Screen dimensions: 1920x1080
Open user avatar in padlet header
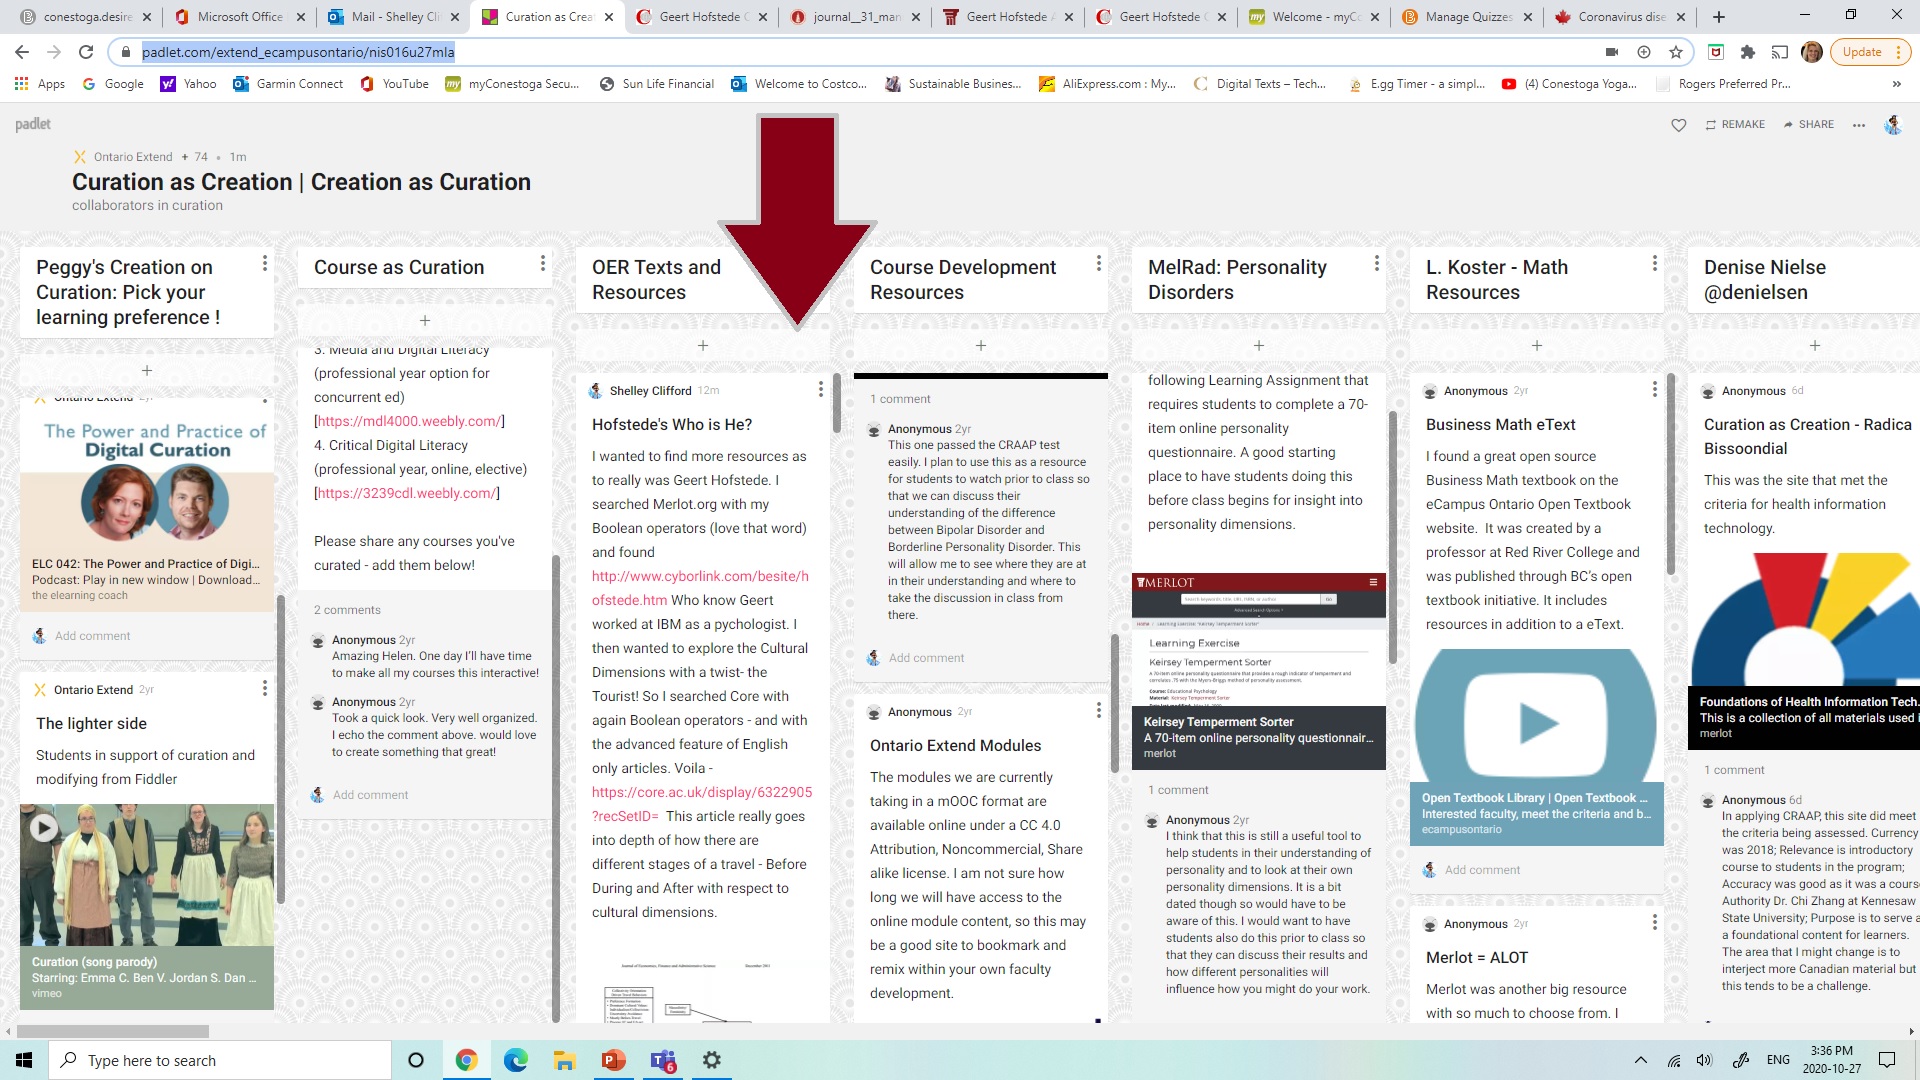[x=1892, y=125]
